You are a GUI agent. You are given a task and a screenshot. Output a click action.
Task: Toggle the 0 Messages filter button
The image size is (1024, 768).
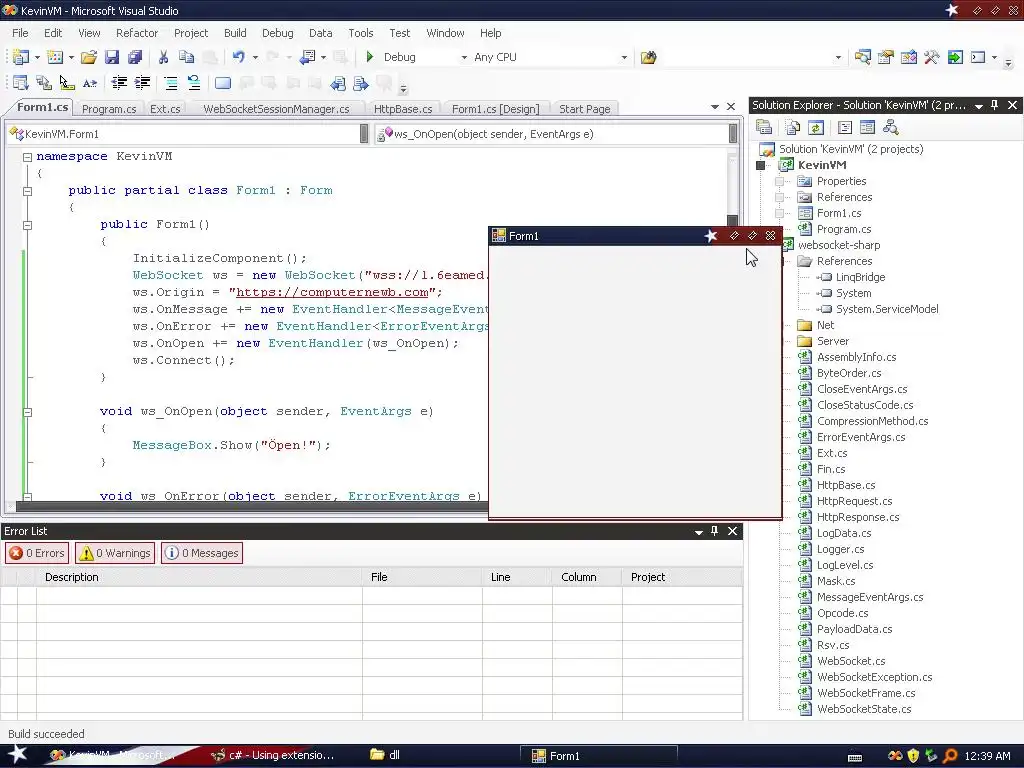coord(202,553)
